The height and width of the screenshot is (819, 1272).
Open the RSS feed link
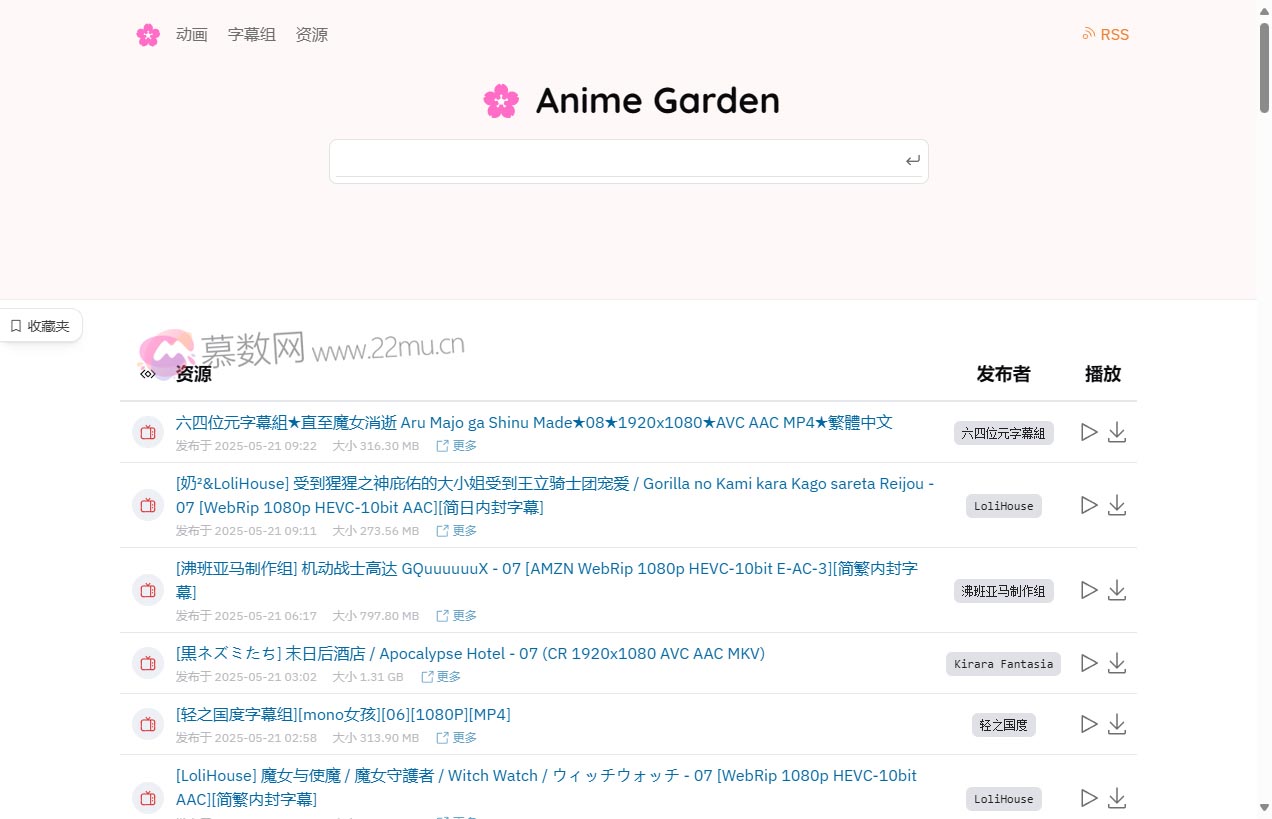click(1105, 34)
